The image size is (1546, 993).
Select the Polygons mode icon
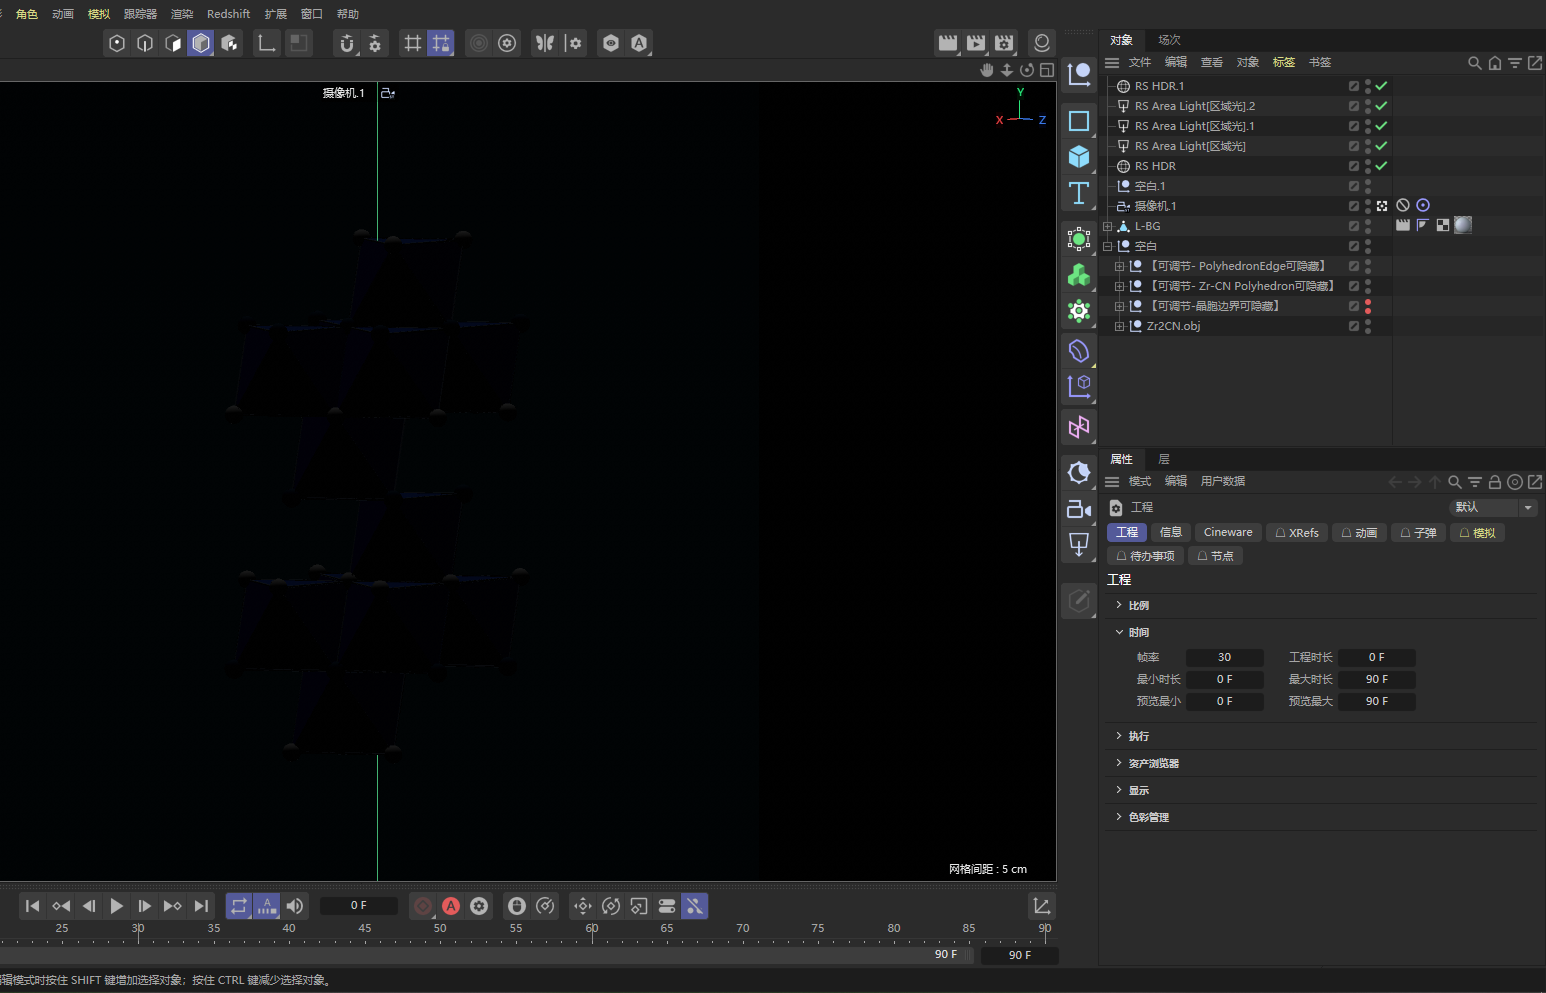point(173,43)
